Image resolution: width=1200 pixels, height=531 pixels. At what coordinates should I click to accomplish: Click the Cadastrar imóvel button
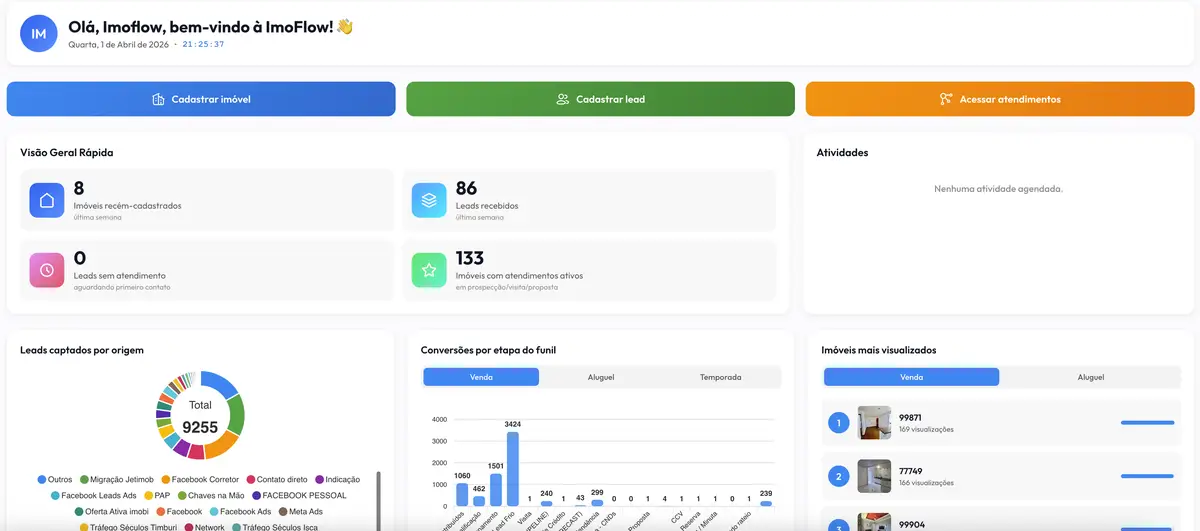(x=201, y=99)
